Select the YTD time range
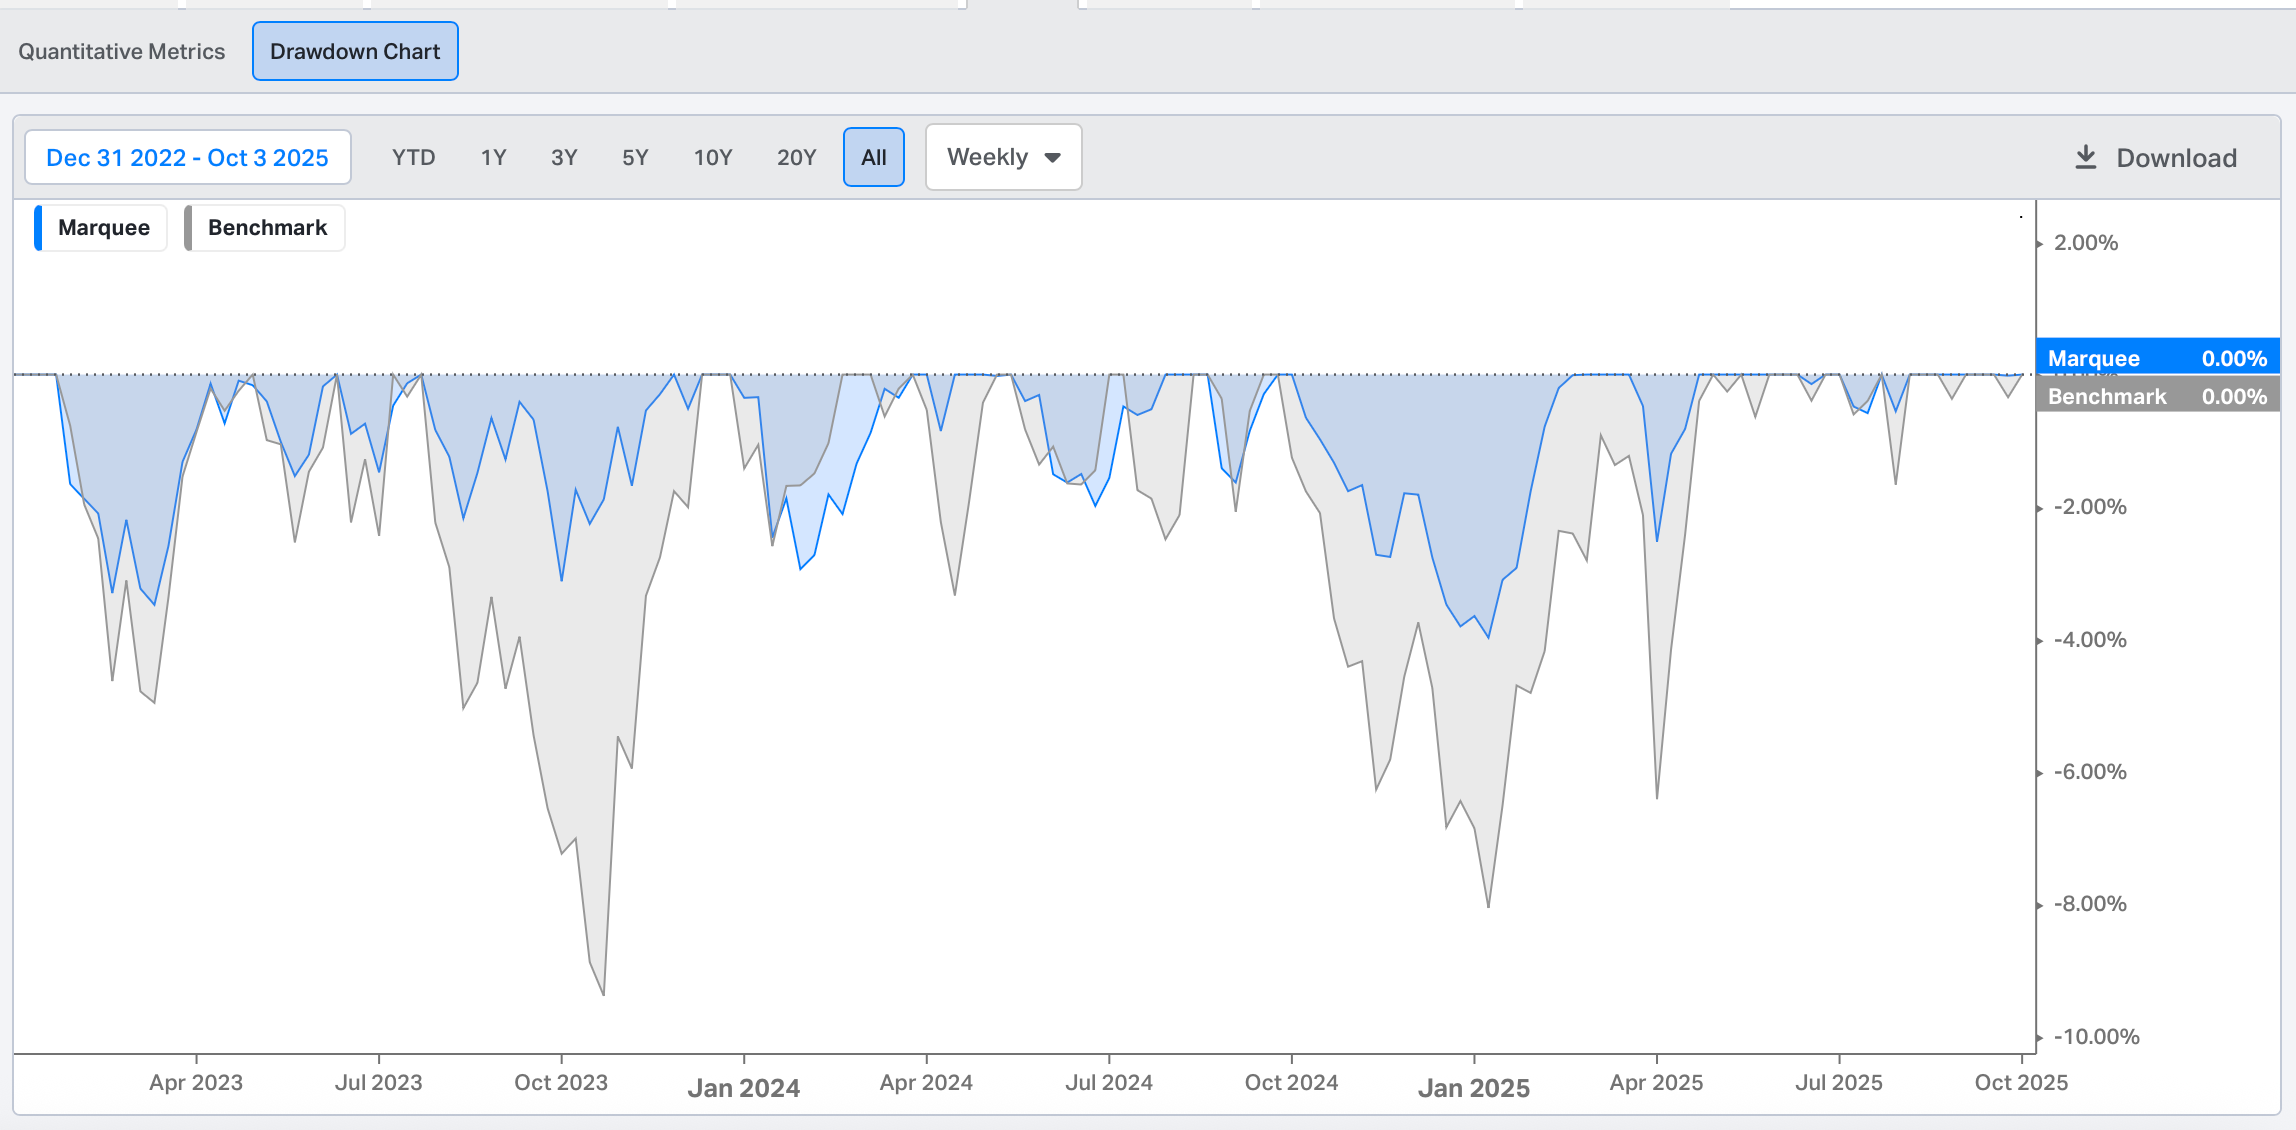 (413, 157)
